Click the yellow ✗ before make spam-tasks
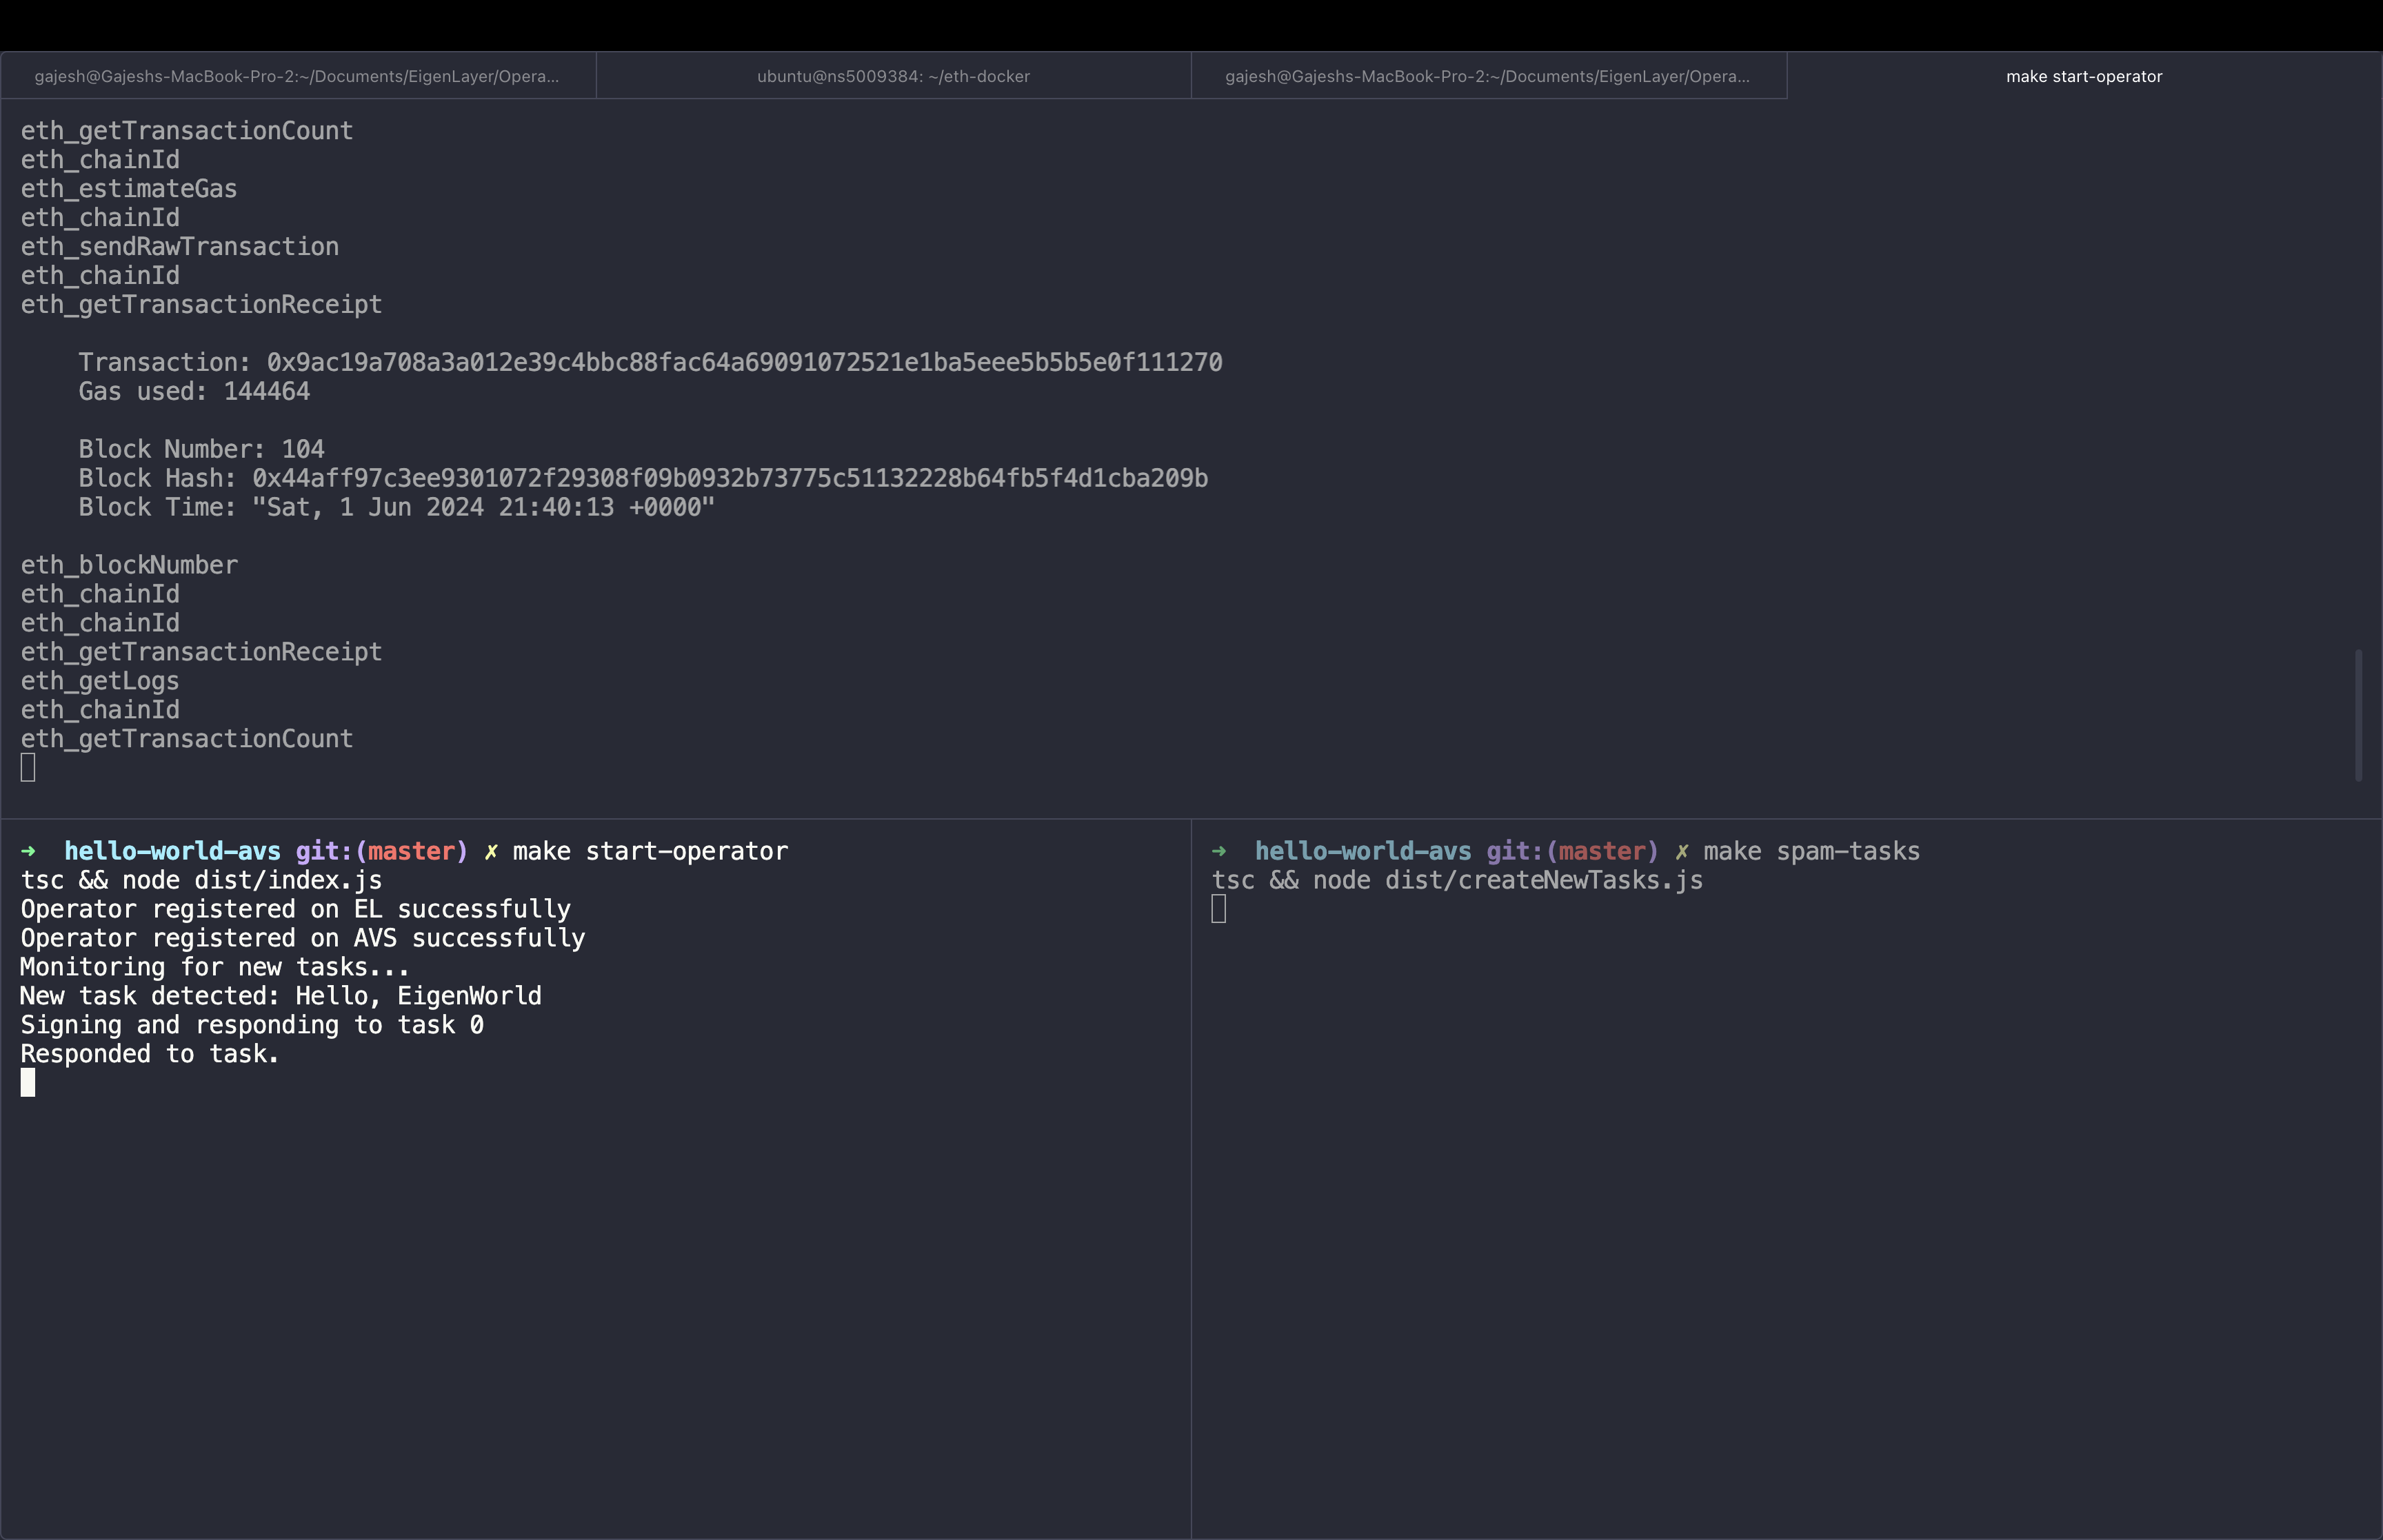Screen dimensions: 2383x1540 point(1681,851)
